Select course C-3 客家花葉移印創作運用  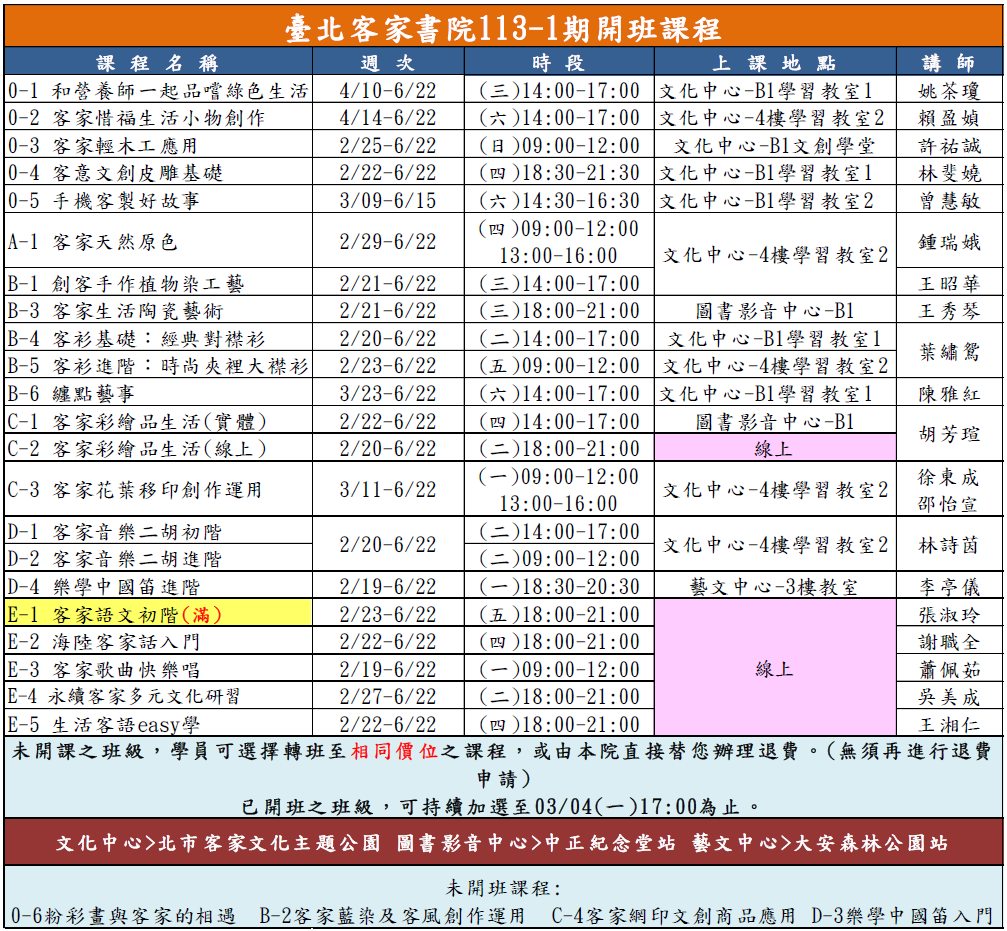tap(135, 489)
